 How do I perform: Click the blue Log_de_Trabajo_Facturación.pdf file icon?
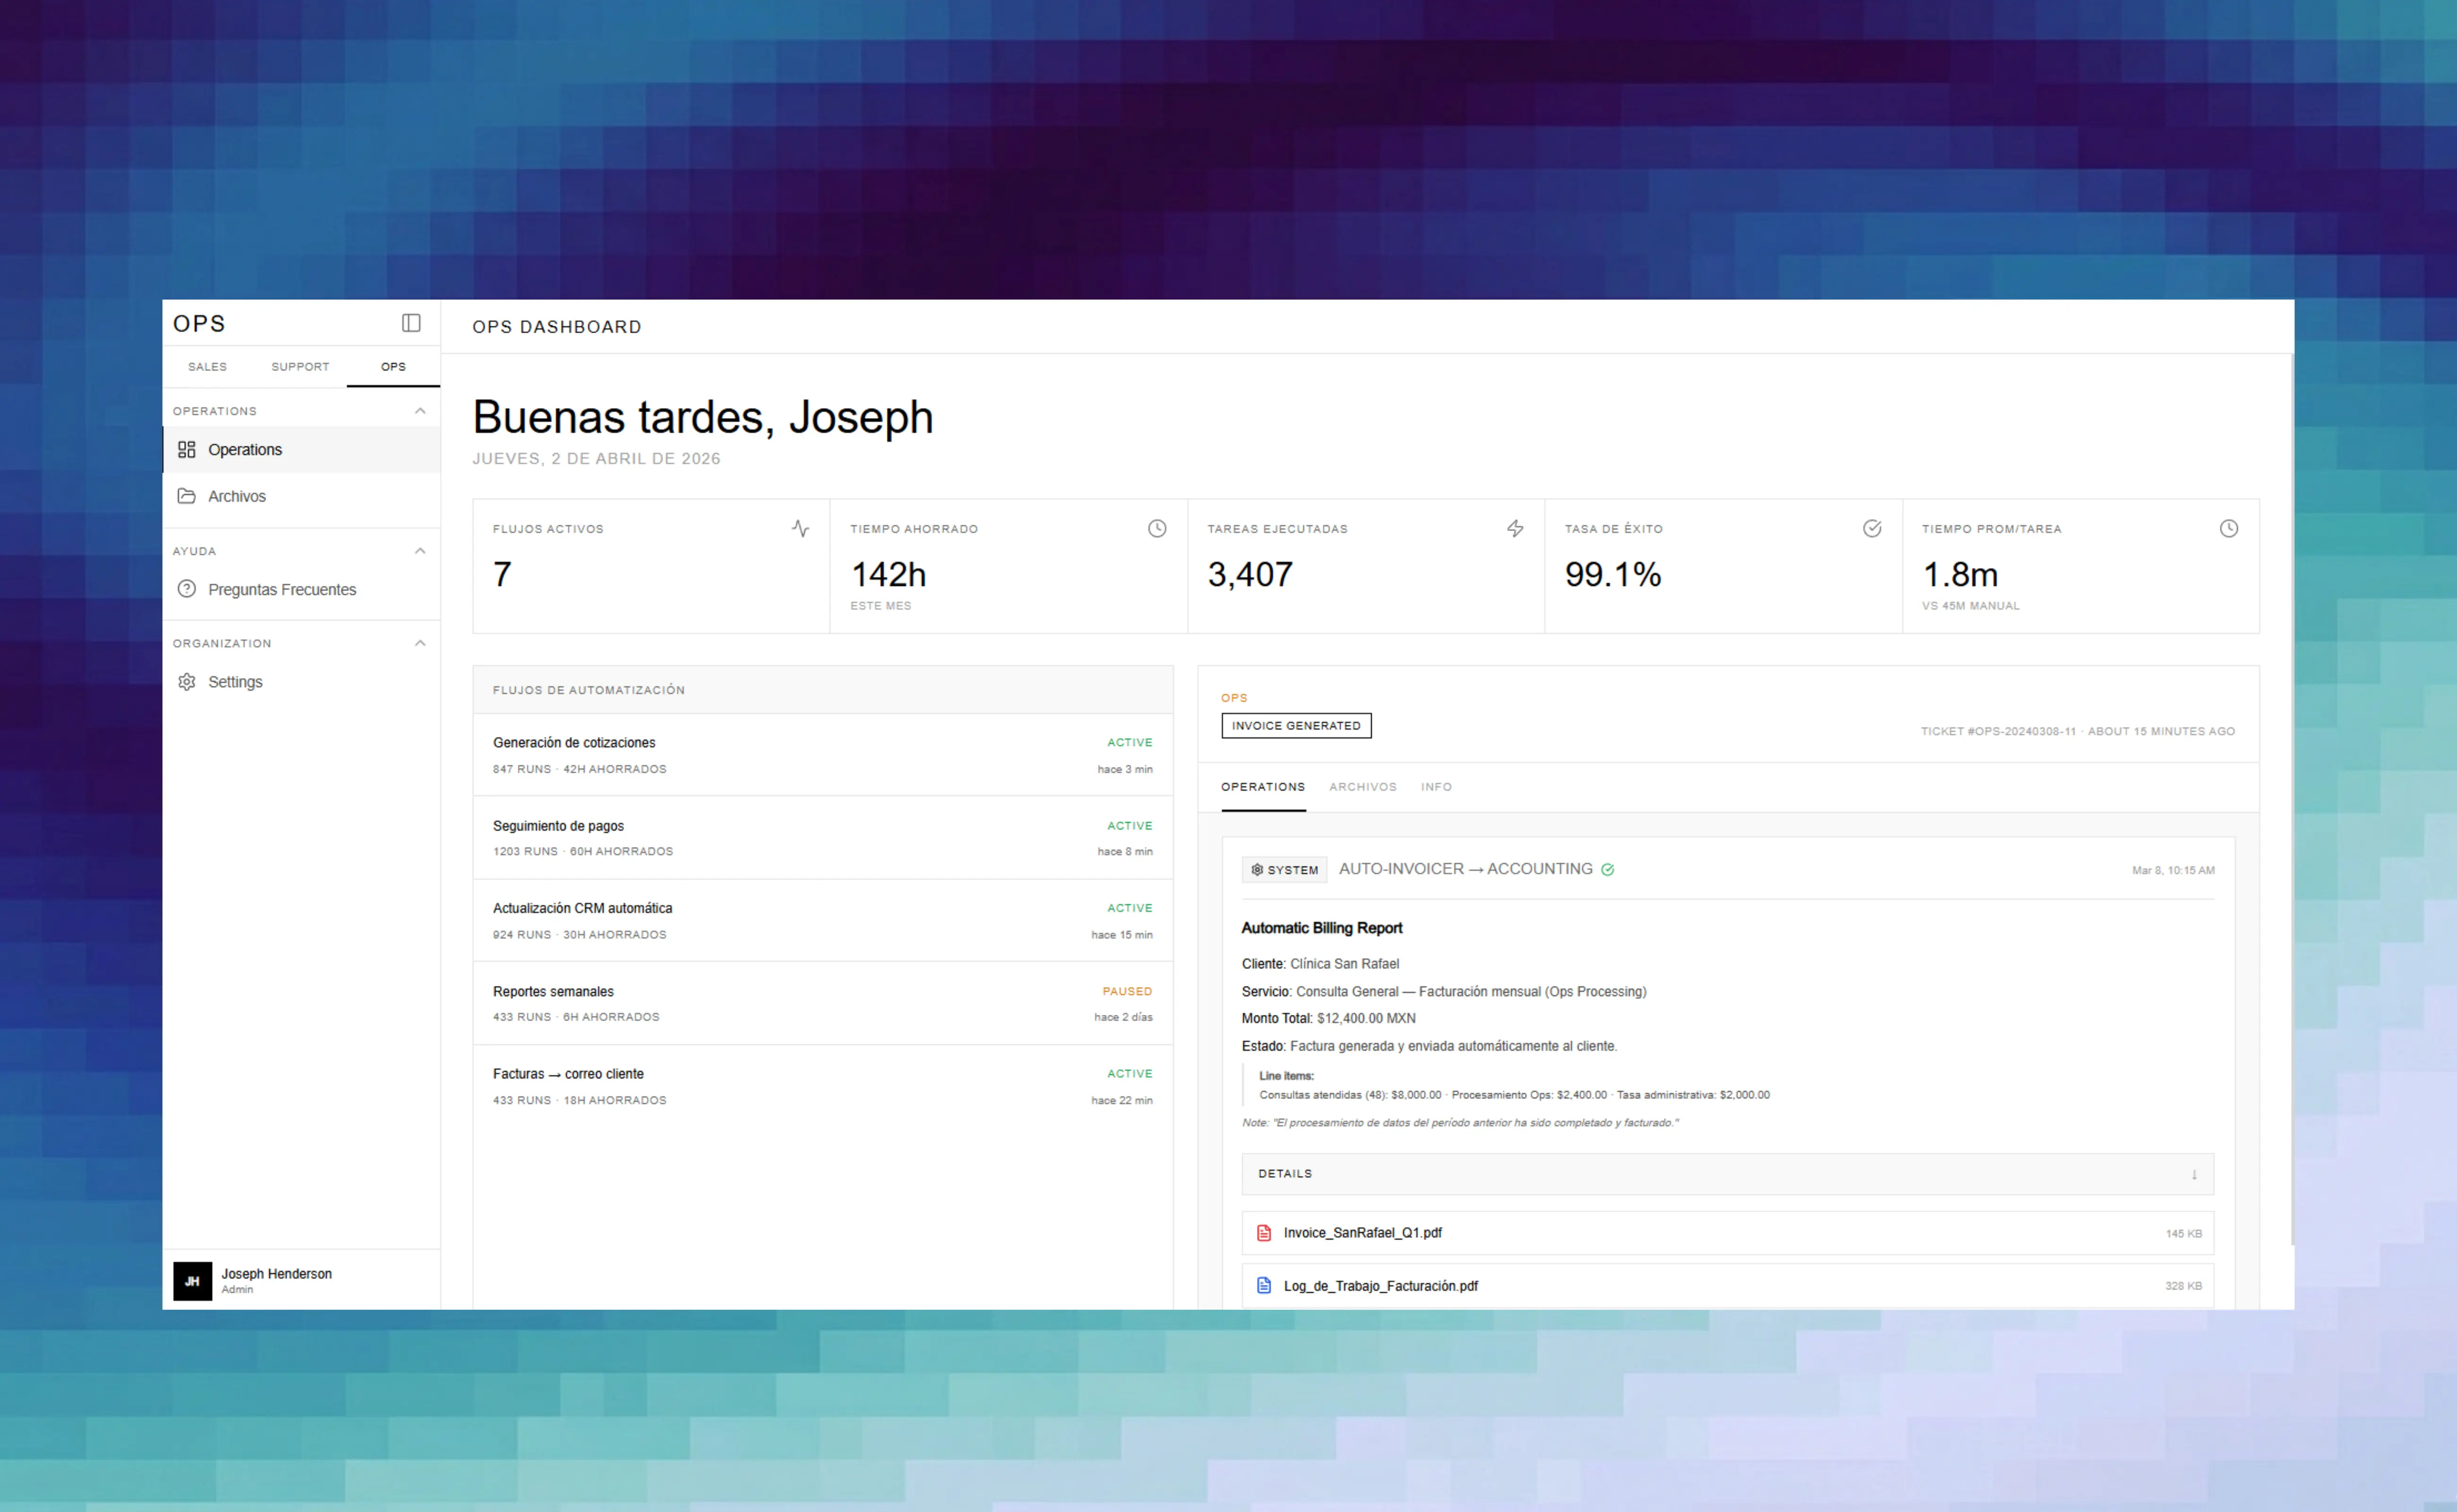click(x=1264, y=1286)
